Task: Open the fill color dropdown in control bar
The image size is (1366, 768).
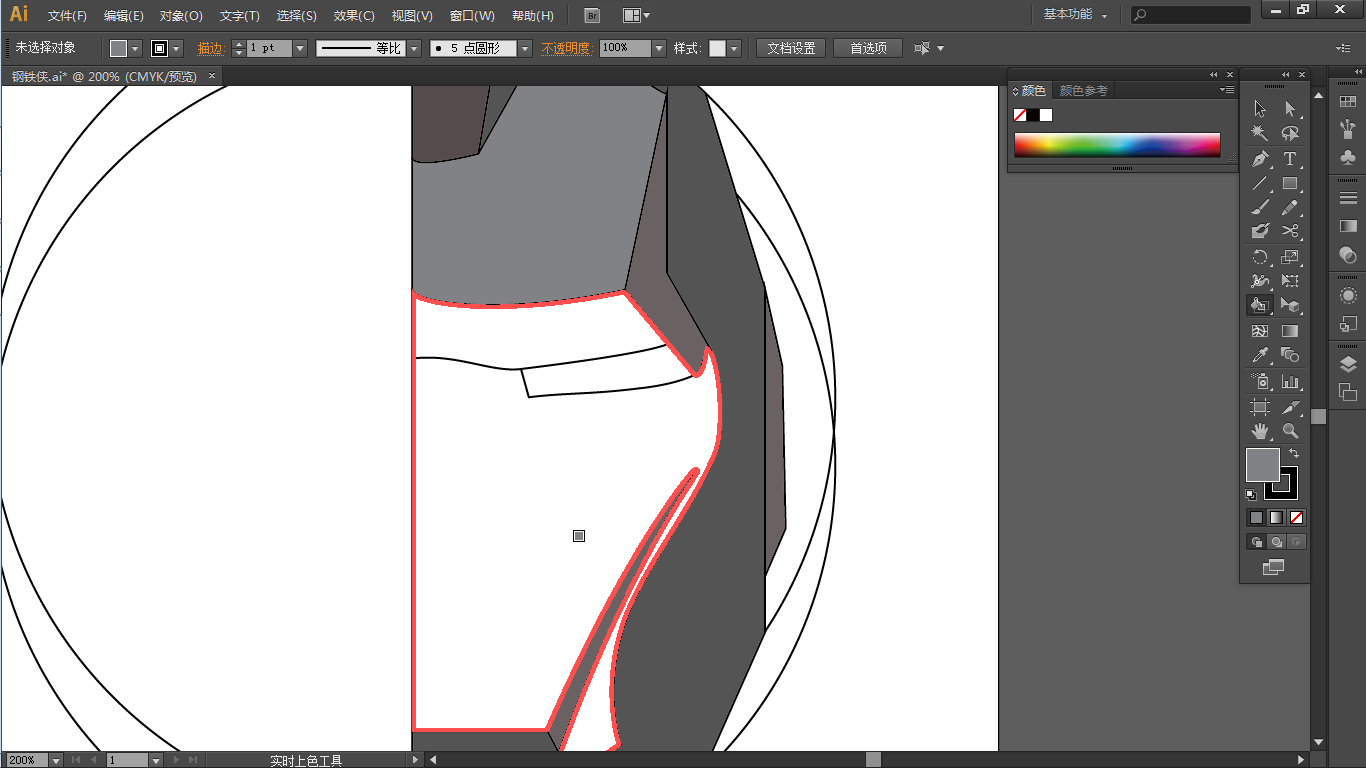Action: tap(136, 48)
